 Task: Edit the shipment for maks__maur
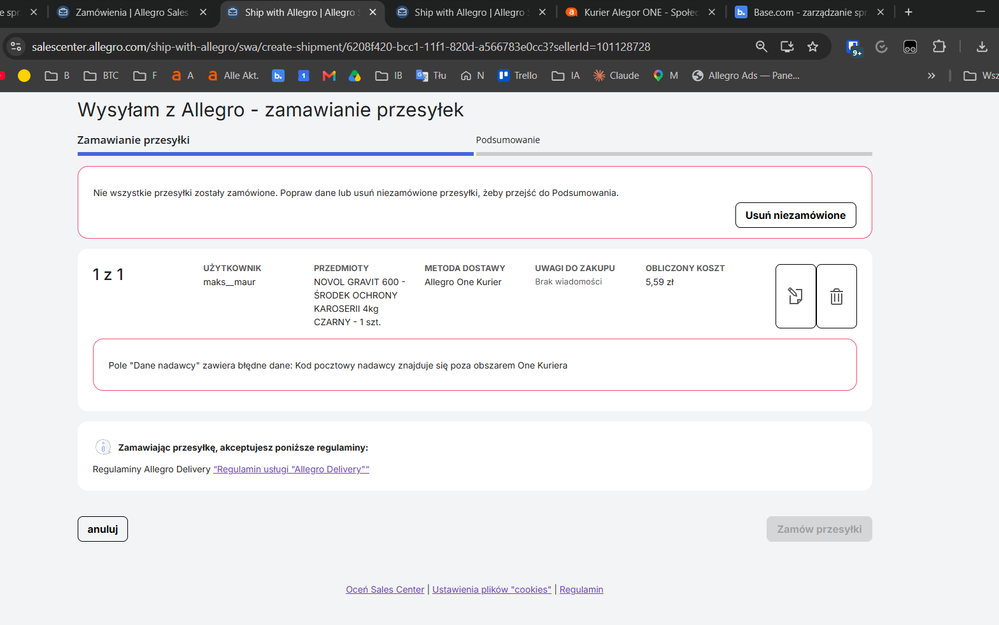tap(795, 296)
